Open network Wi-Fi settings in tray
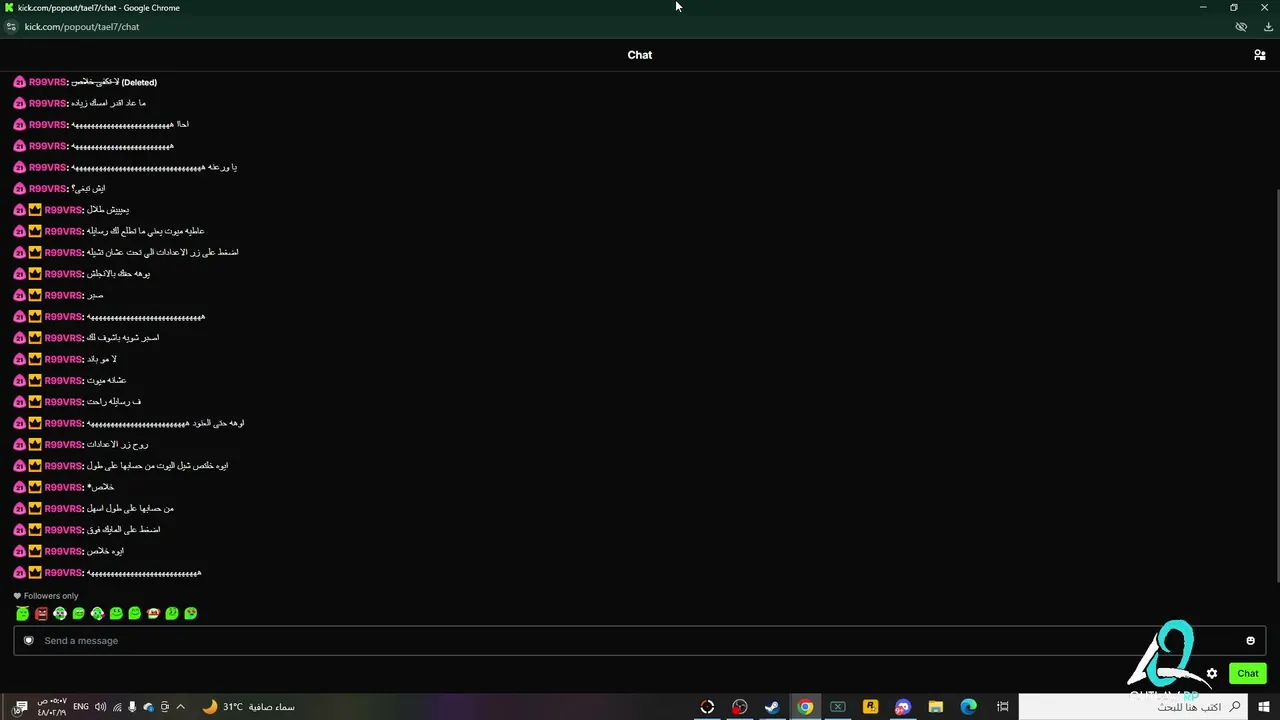 click(x=117, y=707)
